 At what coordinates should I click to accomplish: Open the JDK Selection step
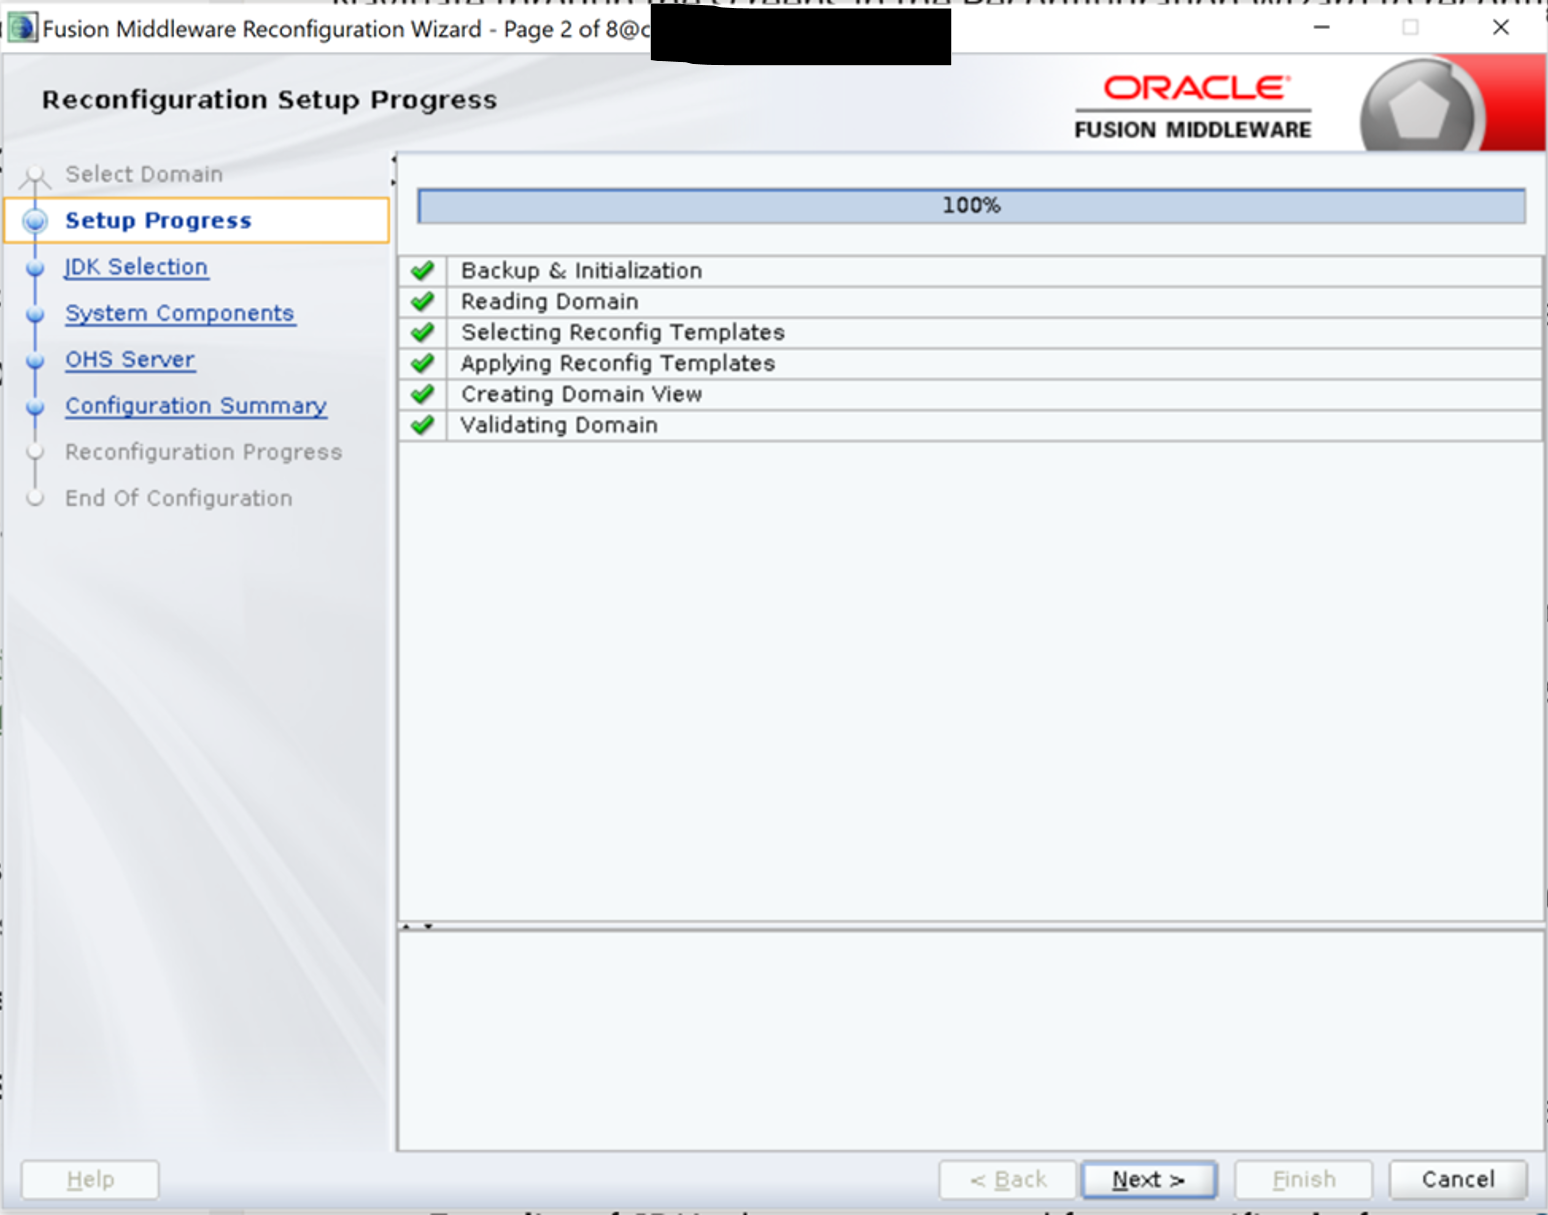tap(136, 267)
